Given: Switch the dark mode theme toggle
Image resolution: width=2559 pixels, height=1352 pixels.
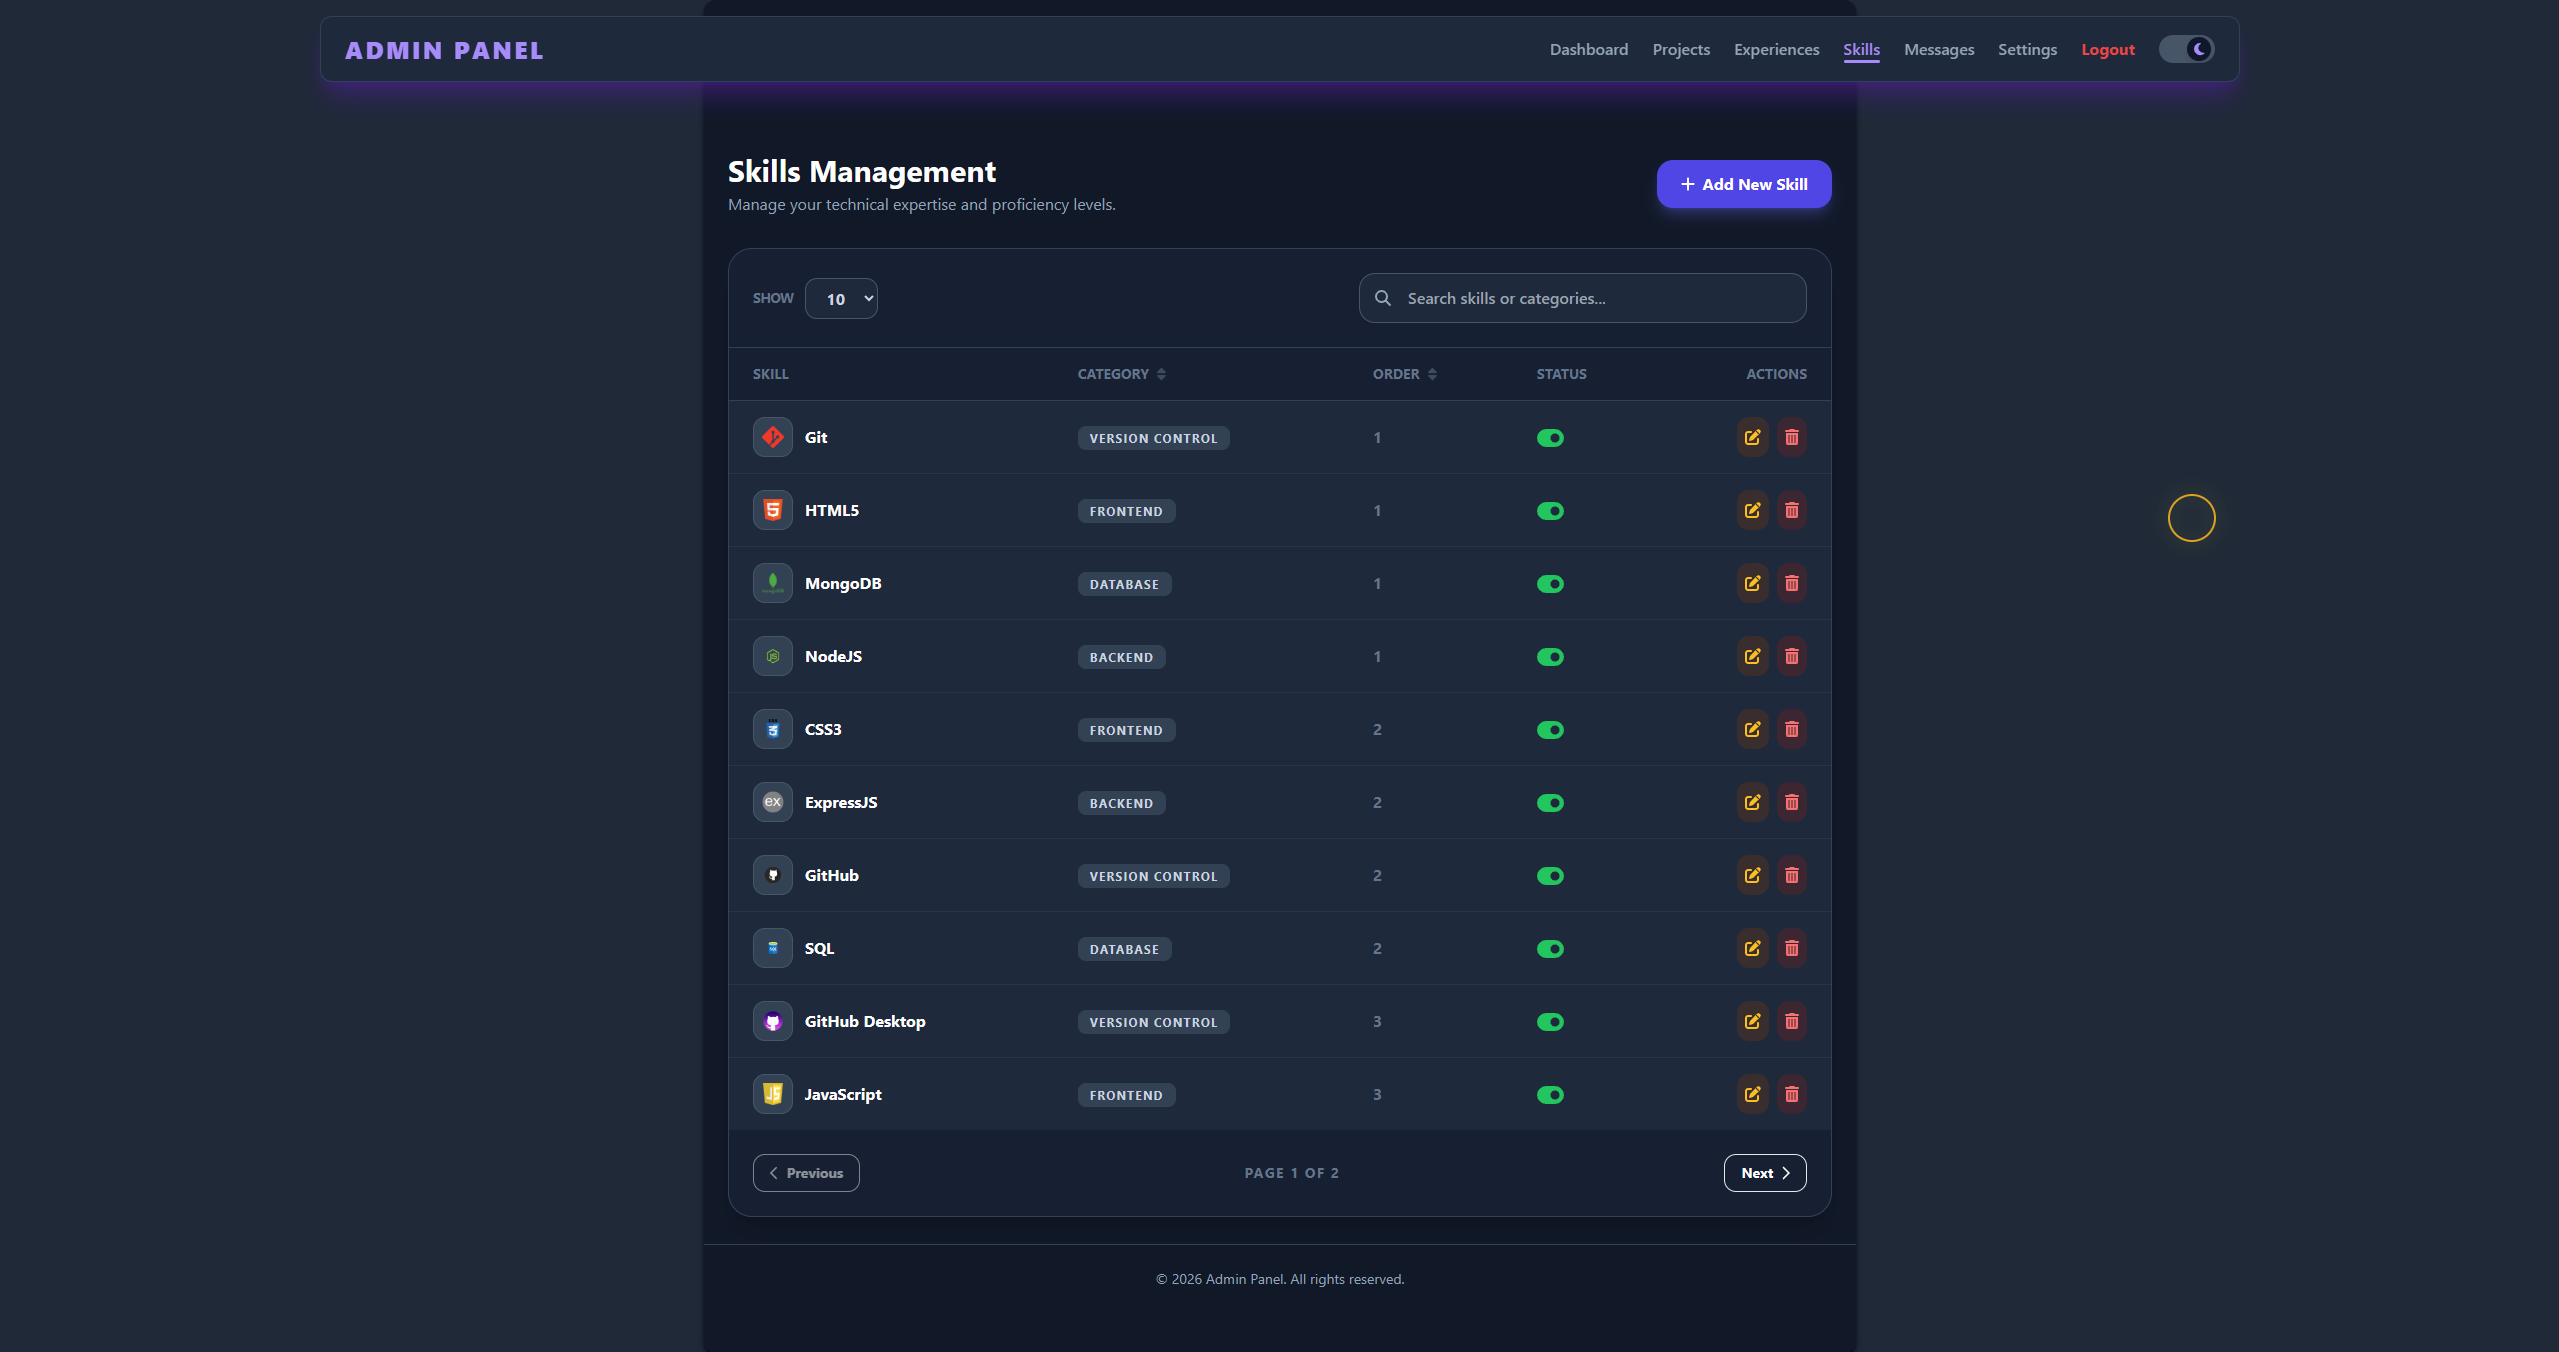Looking at the screenshot, I should point(2186,49).
